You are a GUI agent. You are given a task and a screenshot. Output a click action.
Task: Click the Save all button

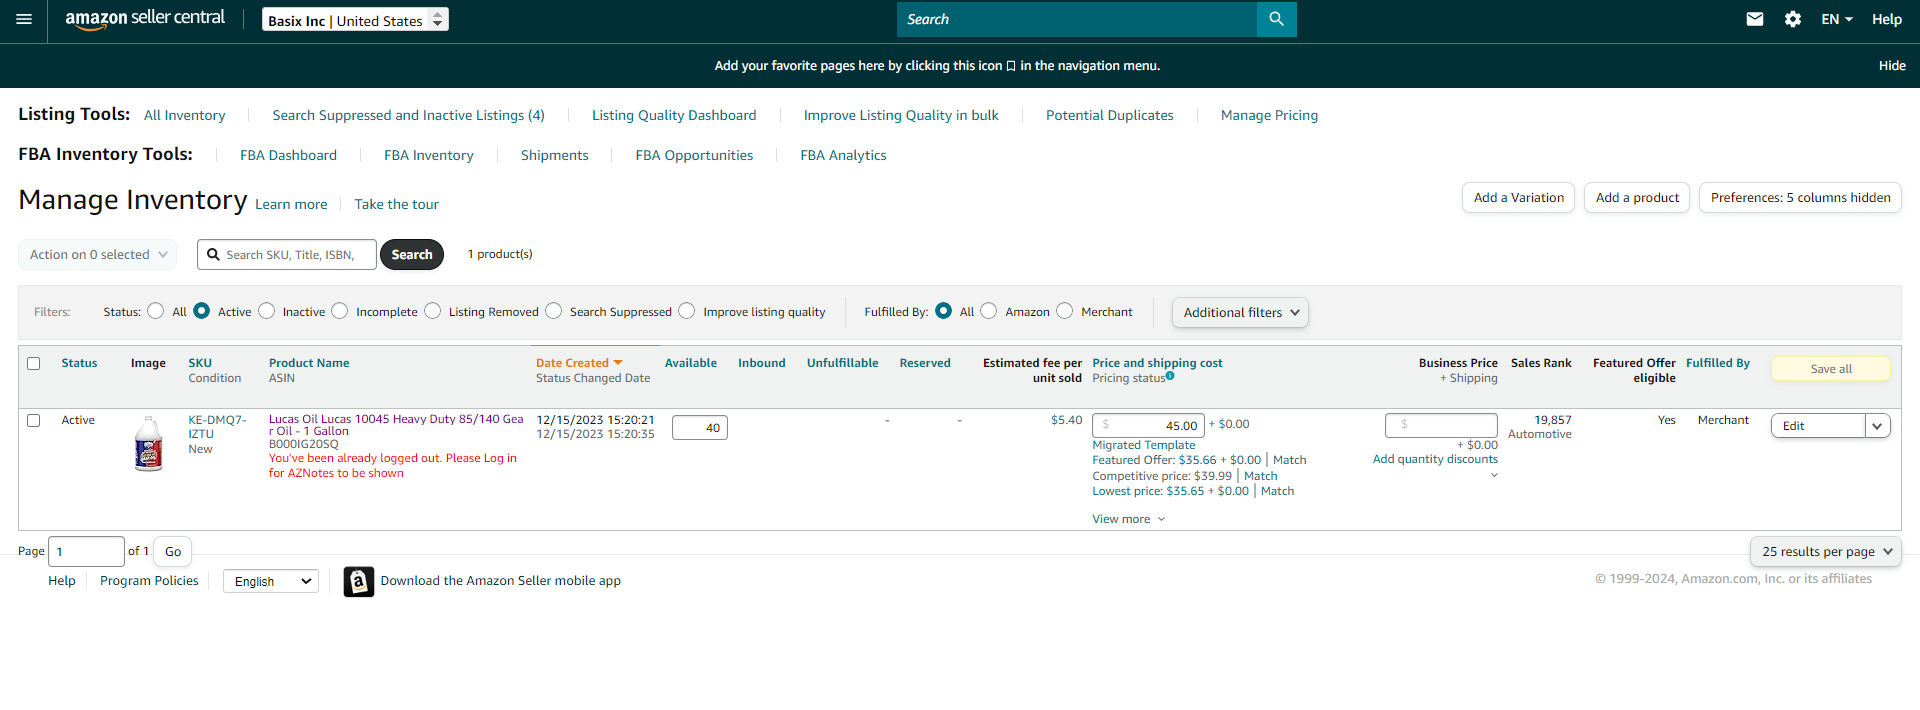click(x=1831, y=369)
